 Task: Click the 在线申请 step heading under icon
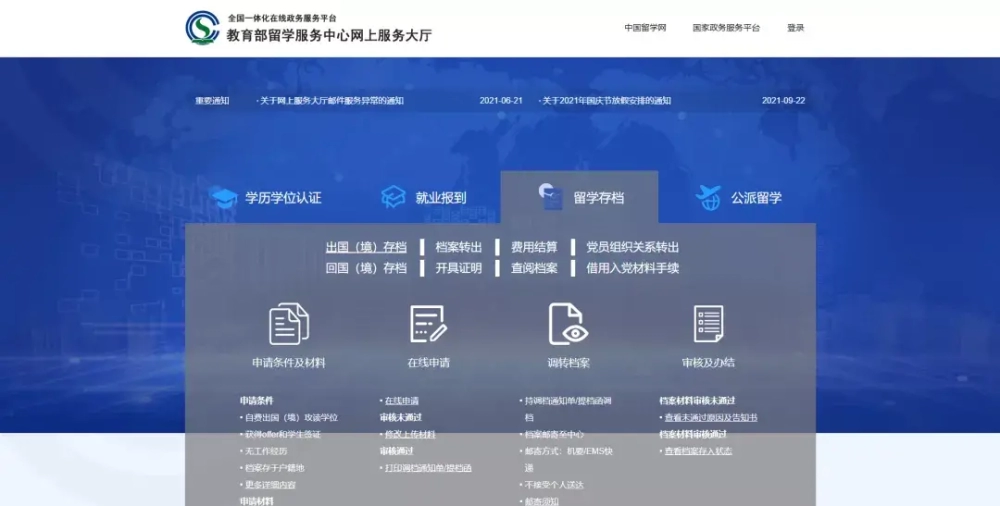click(x=429, y=362)
